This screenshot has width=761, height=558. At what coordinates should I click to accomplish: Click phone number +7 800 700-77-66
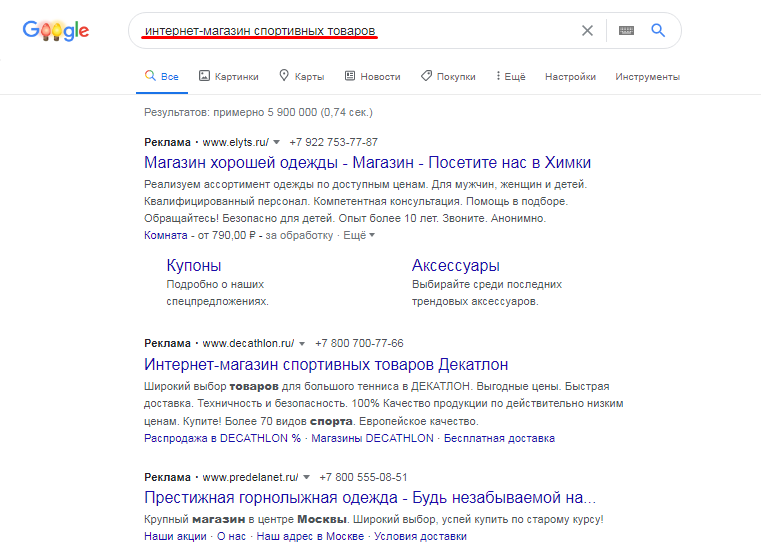pyautogui.click(x=359, y=344)
